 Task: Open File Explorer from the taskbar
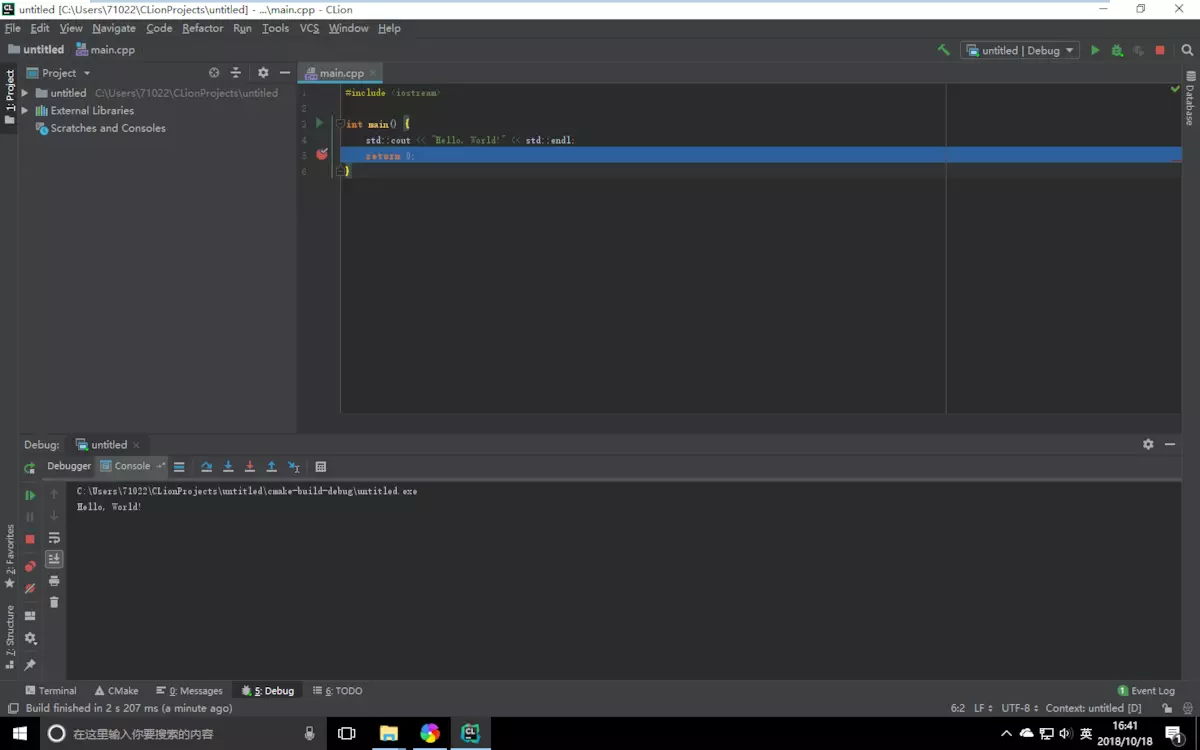389,733
